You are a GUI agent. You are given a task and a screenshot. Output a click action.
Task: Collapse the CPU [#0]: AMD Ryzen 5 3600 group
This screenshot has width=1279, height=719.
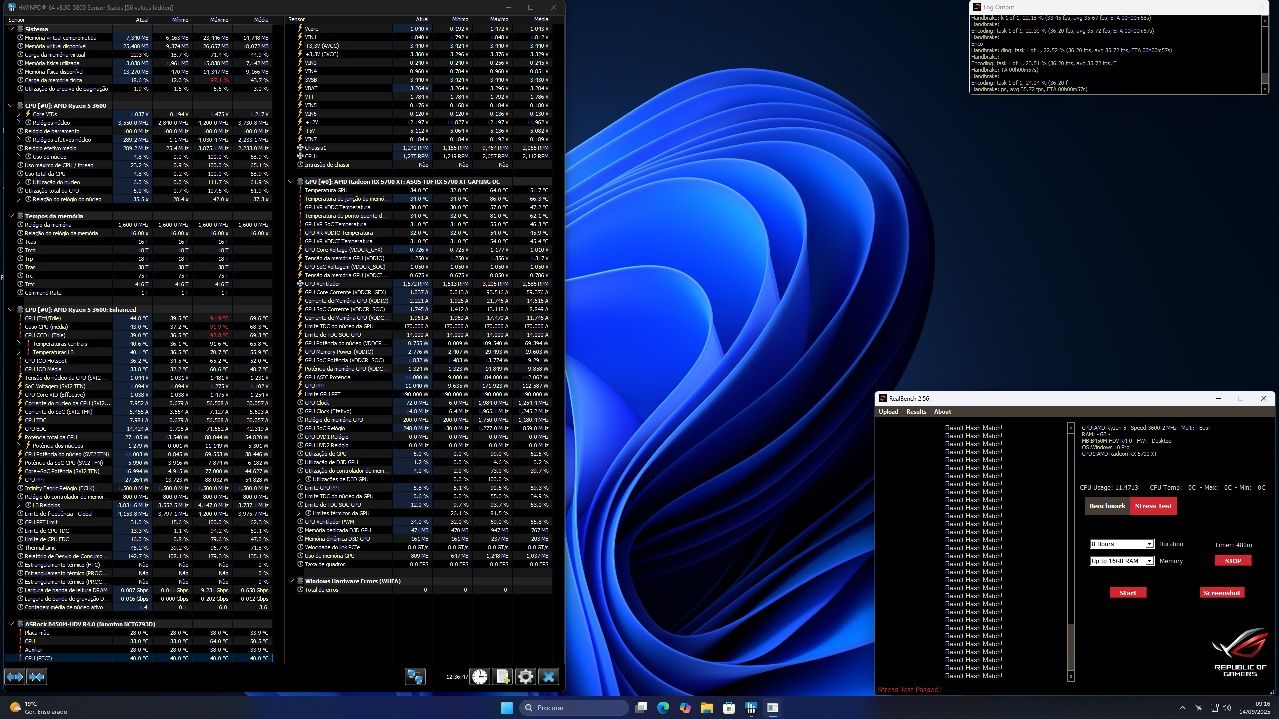(x=11, y=105)
